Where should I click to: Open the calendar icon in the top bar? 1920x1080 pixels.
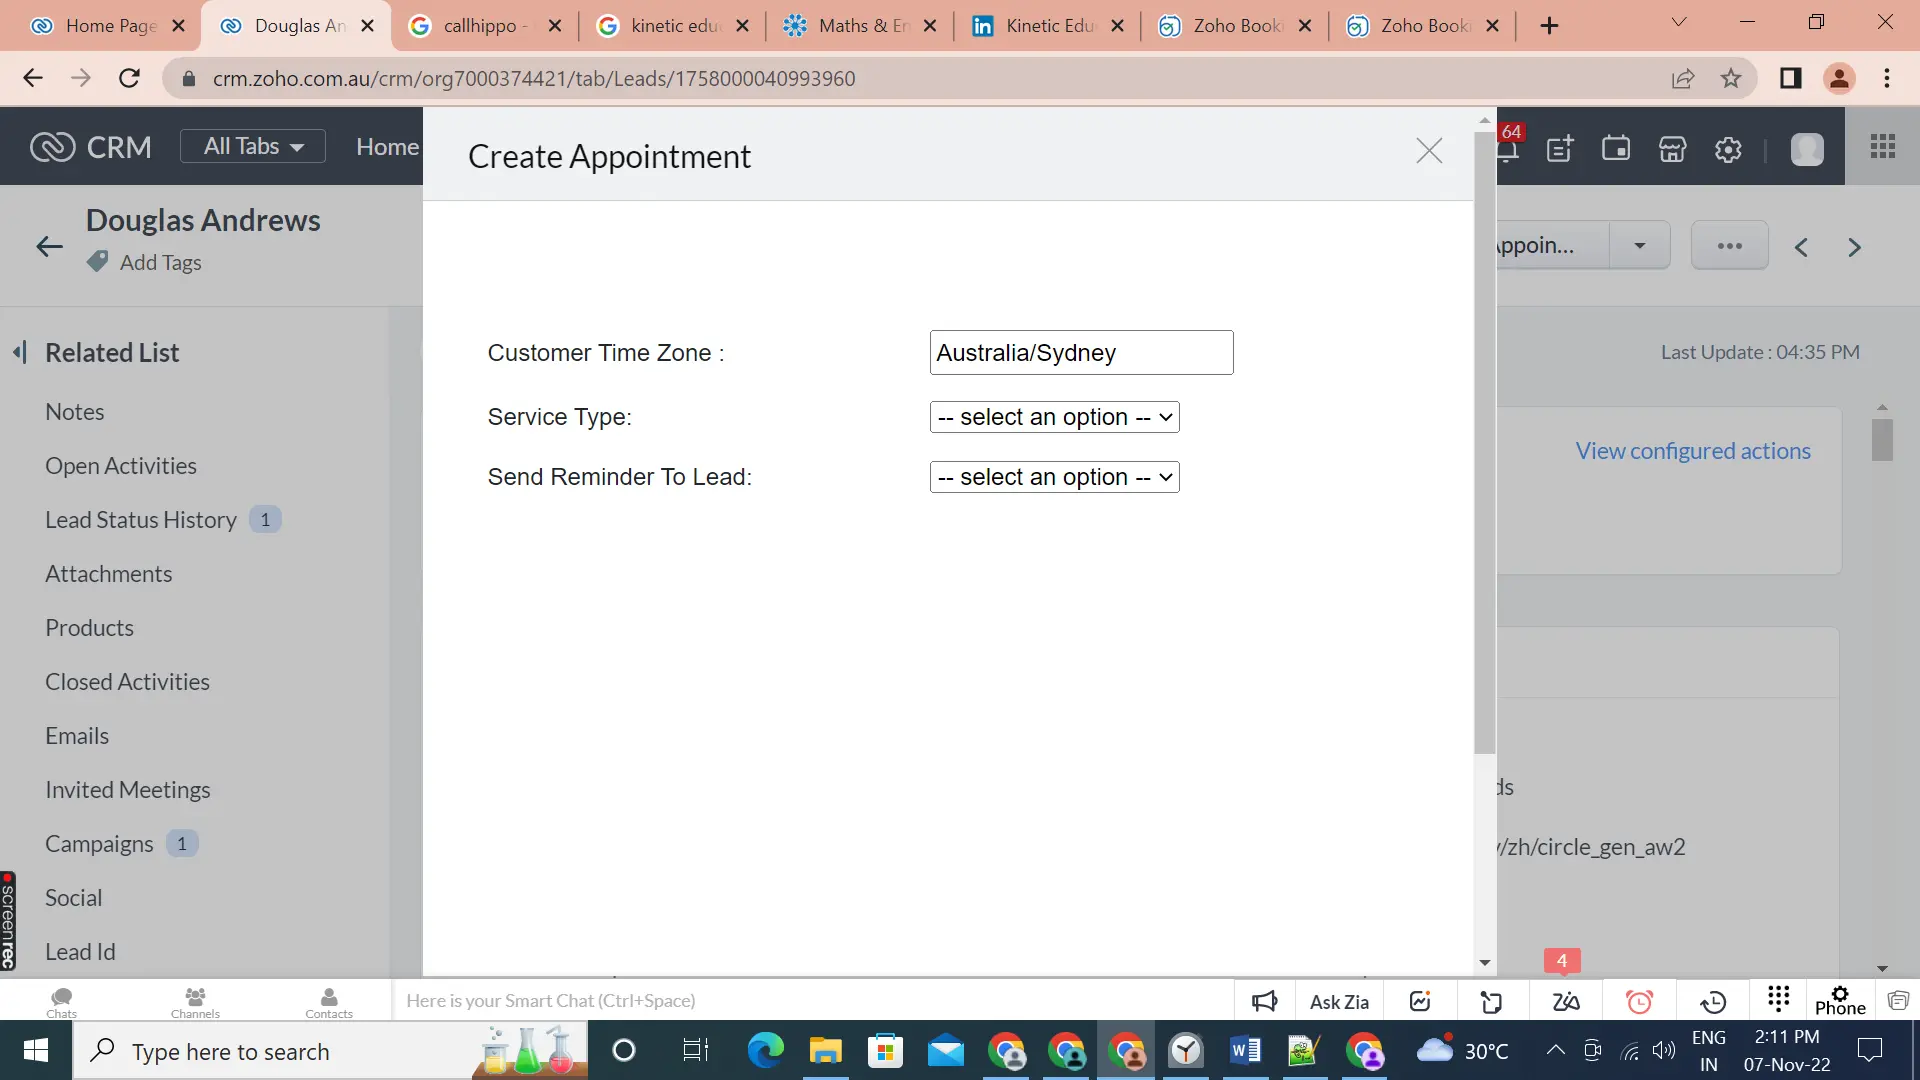(x=1617, y=148)
